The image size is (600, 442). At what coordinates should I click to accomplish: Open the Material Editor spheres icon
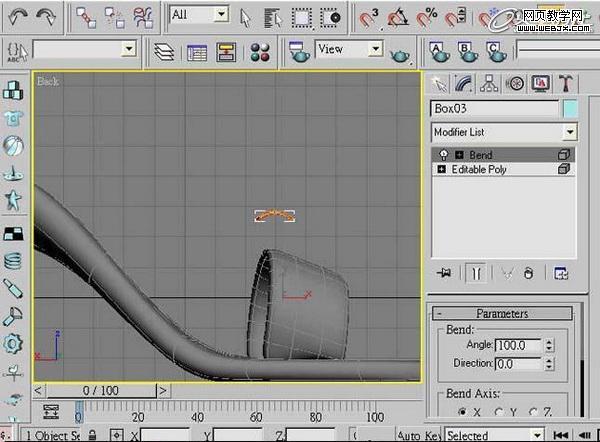260,52
